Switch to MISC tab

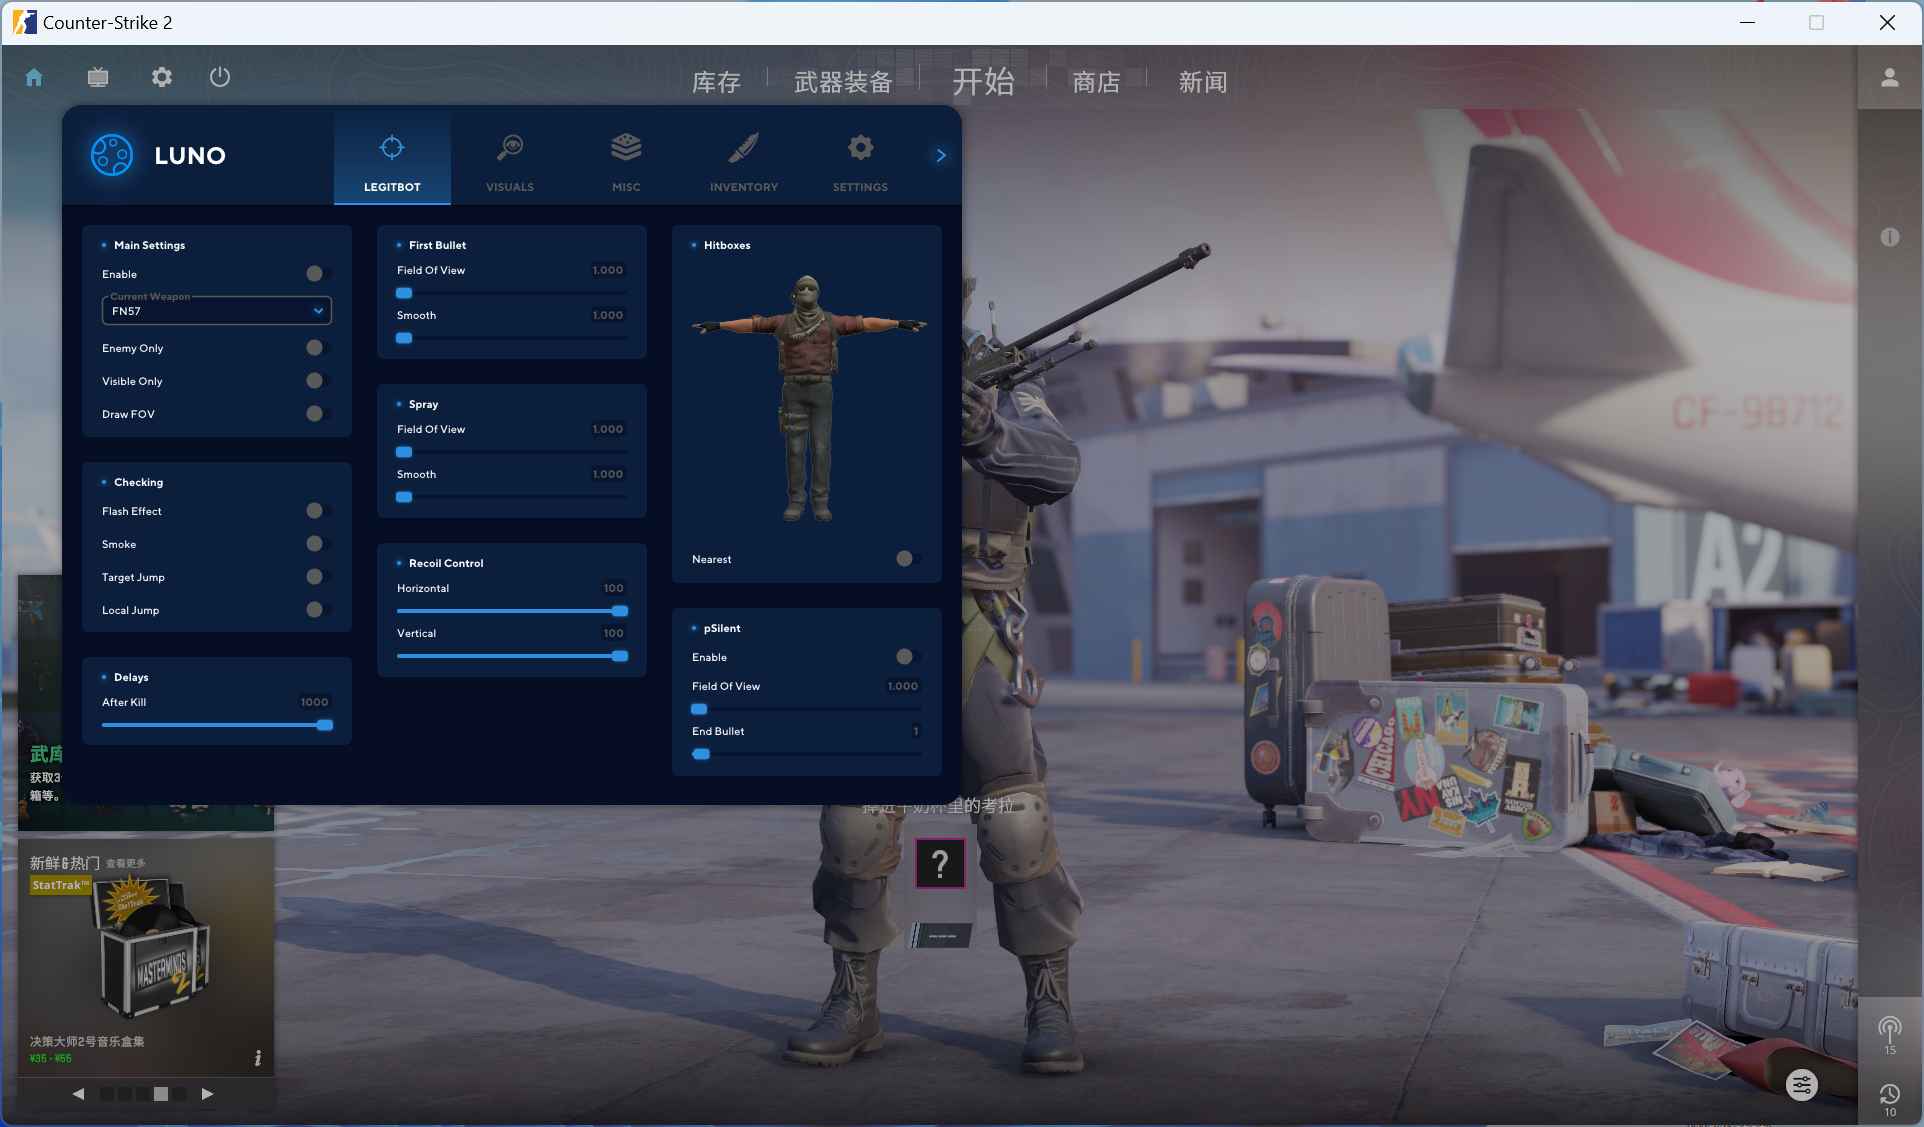tap(625, 161)
